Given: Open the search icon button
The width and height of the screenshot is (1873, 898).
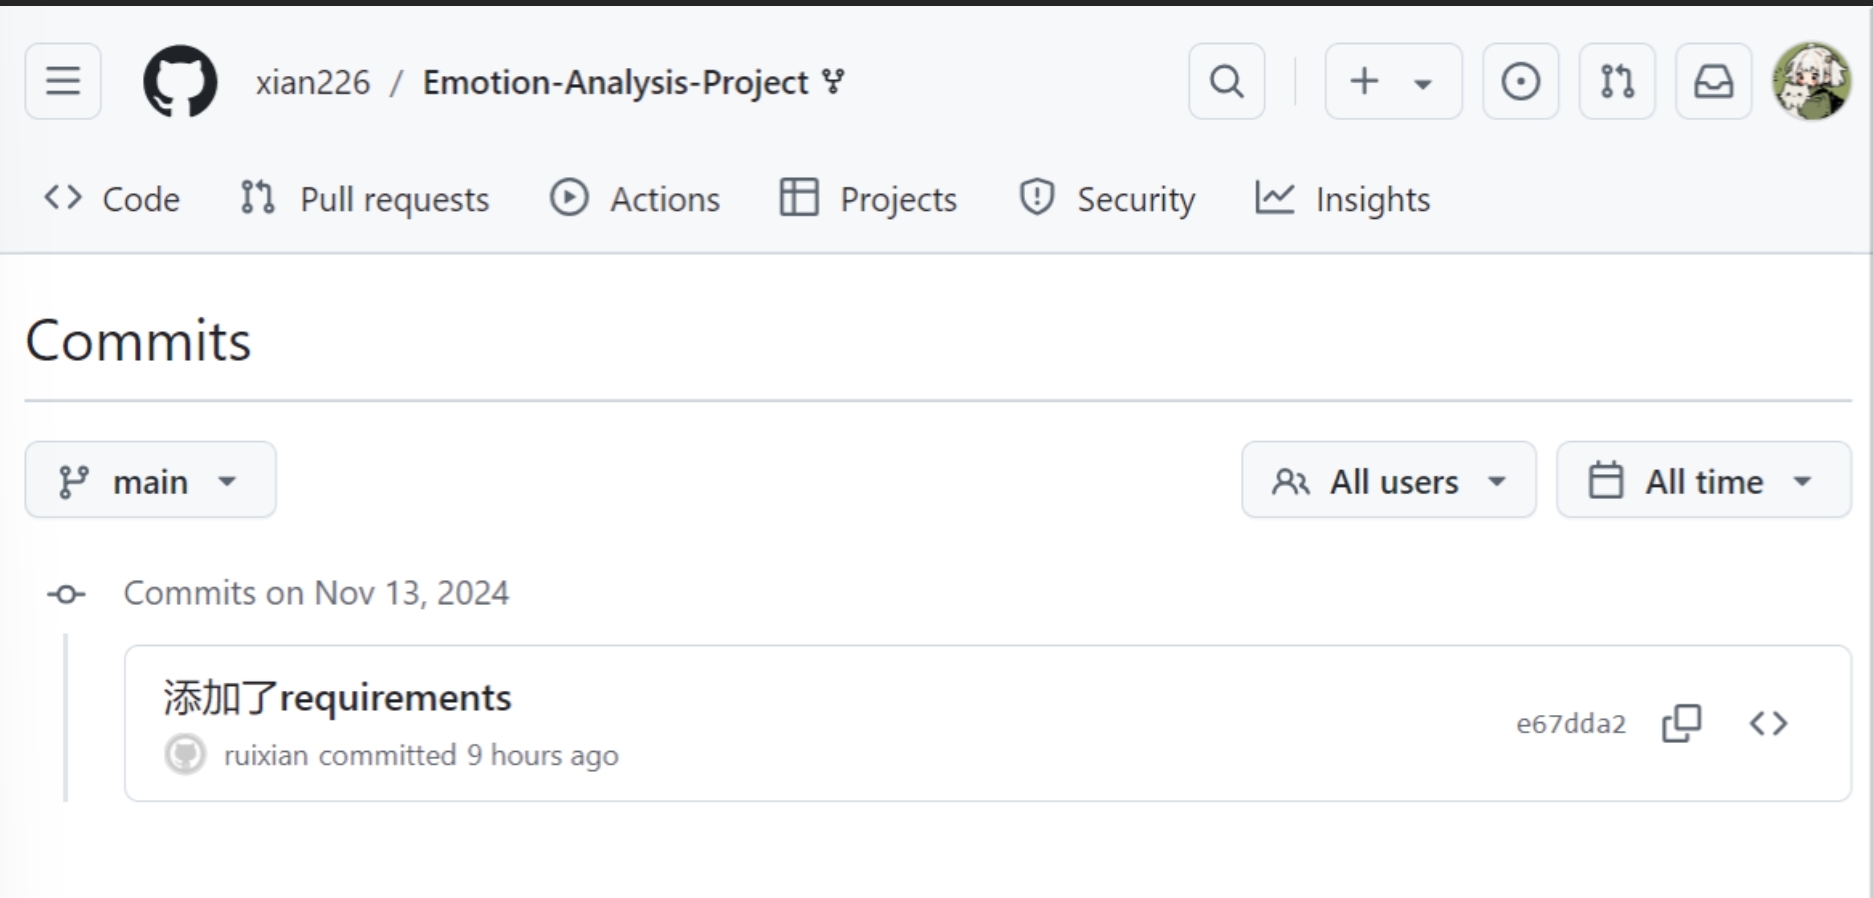Looking at the screenshot, I should coord(1226,81).
